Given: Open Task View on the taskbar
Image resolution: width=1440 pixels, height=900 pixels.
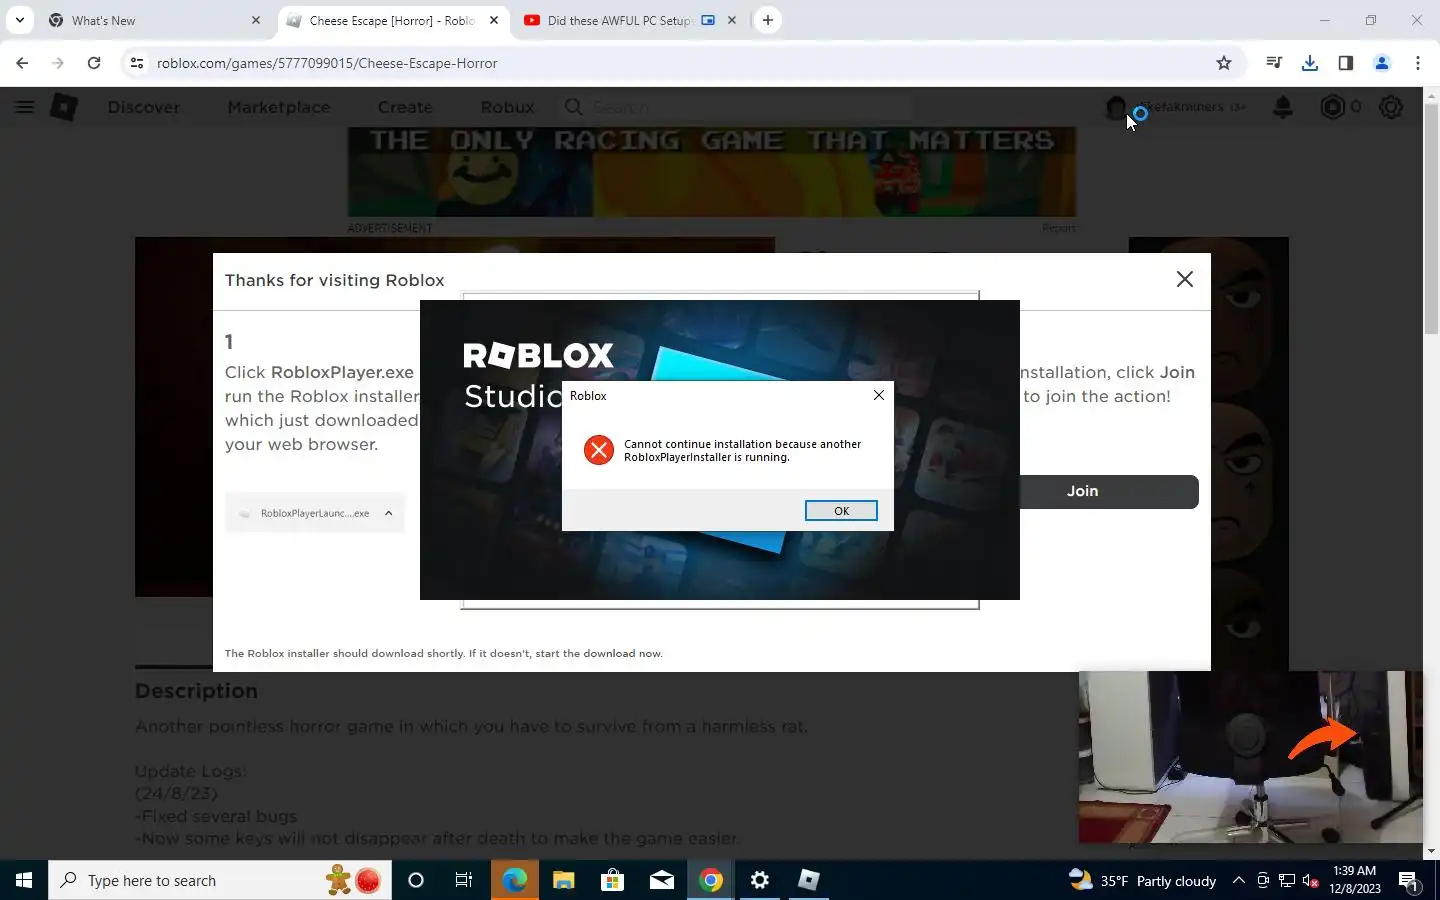Looking at the screenshot, I should 464,880.
